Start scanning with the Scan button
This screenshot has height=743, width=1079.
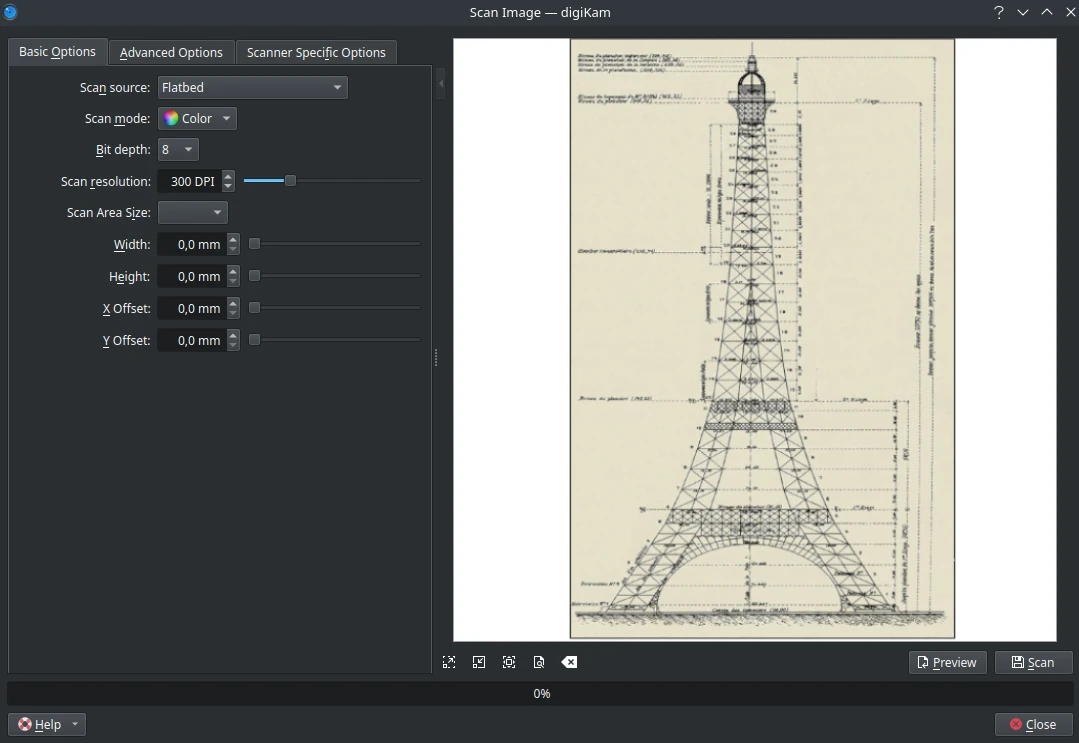pos(1033,662)
